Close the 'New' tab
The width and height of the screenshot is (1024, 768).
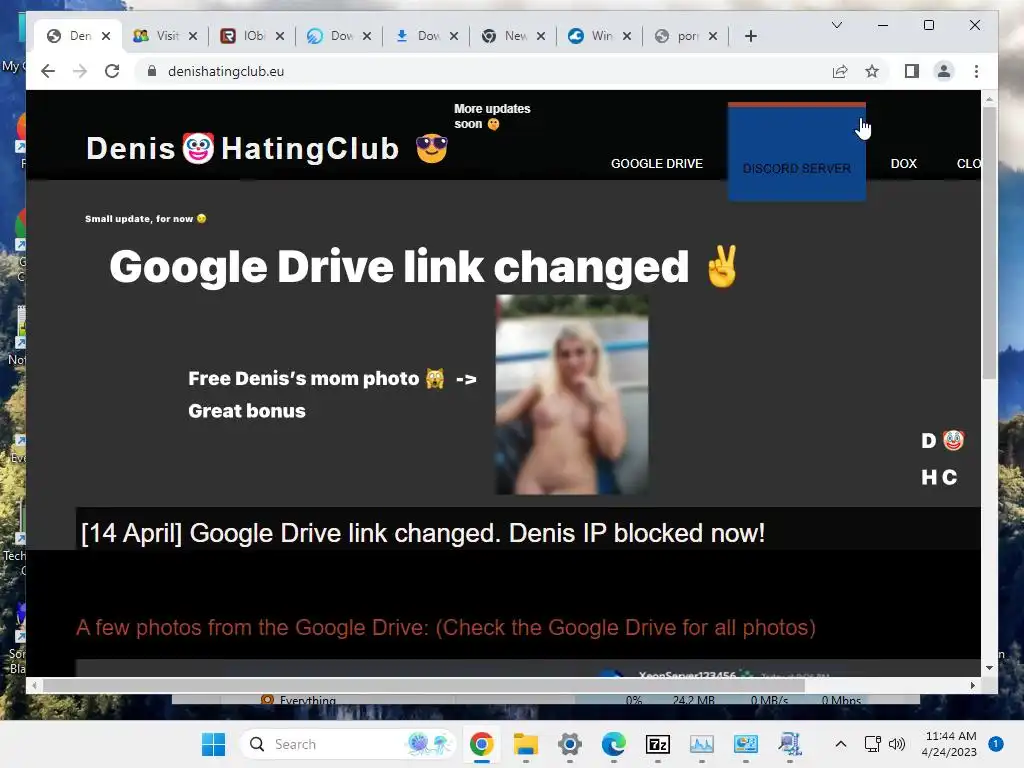pos(541,36)
